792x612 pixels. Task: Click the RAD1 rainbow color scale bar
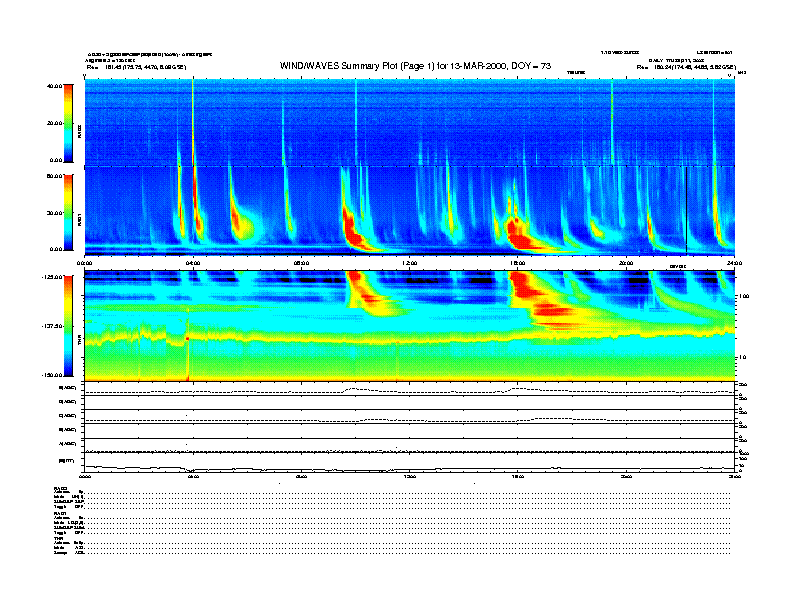pyautogui.click(x=68, y=212)
